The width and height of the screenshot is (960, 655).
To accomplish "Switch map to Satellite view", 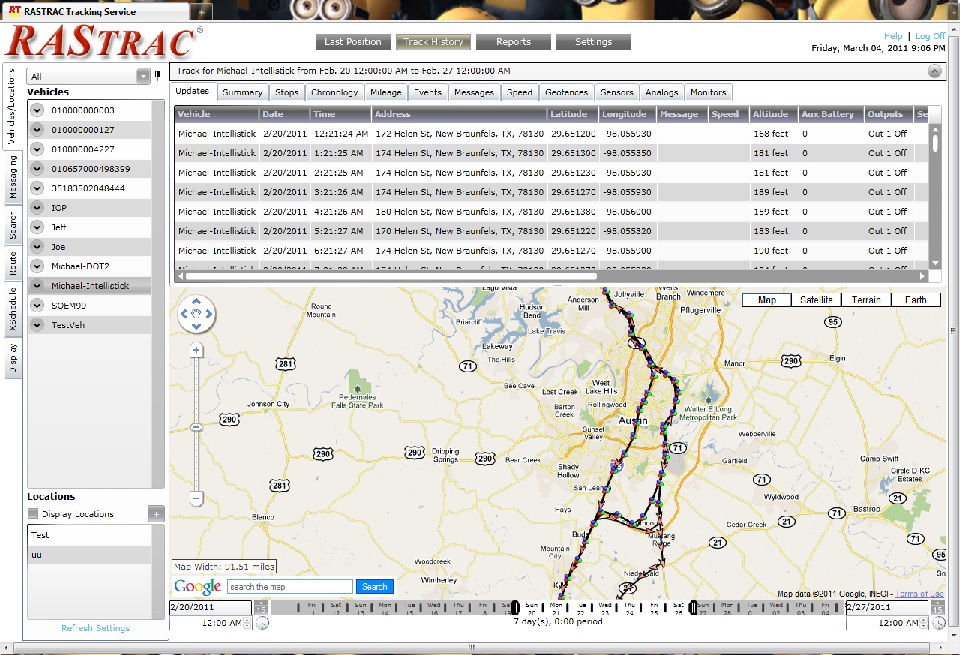I will coord(816,300).
